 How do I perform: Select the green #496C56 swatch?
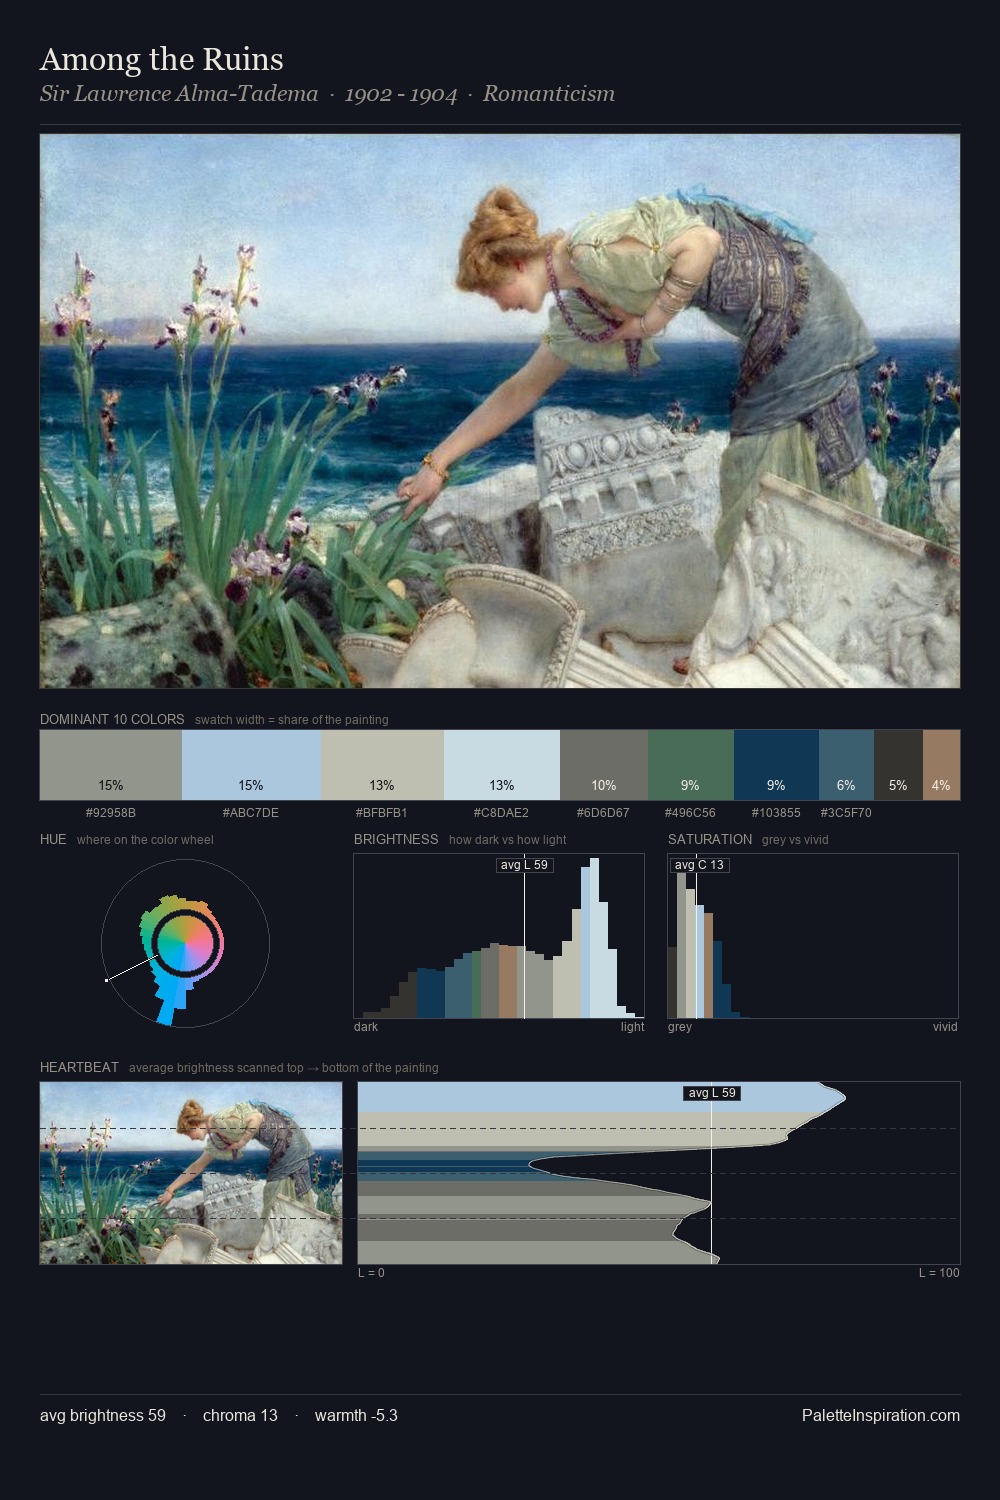pos(691,765)
